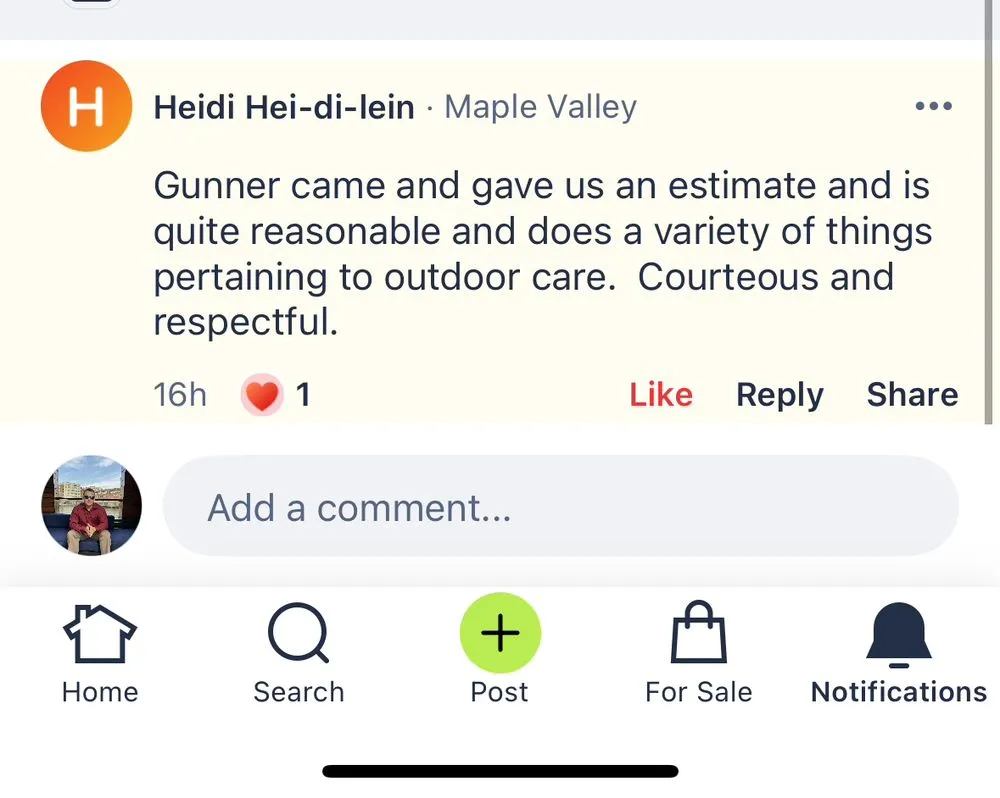1000x798 pixels.
Task: Select the Maple Valley neighborhood link
Action: point(540,107)
